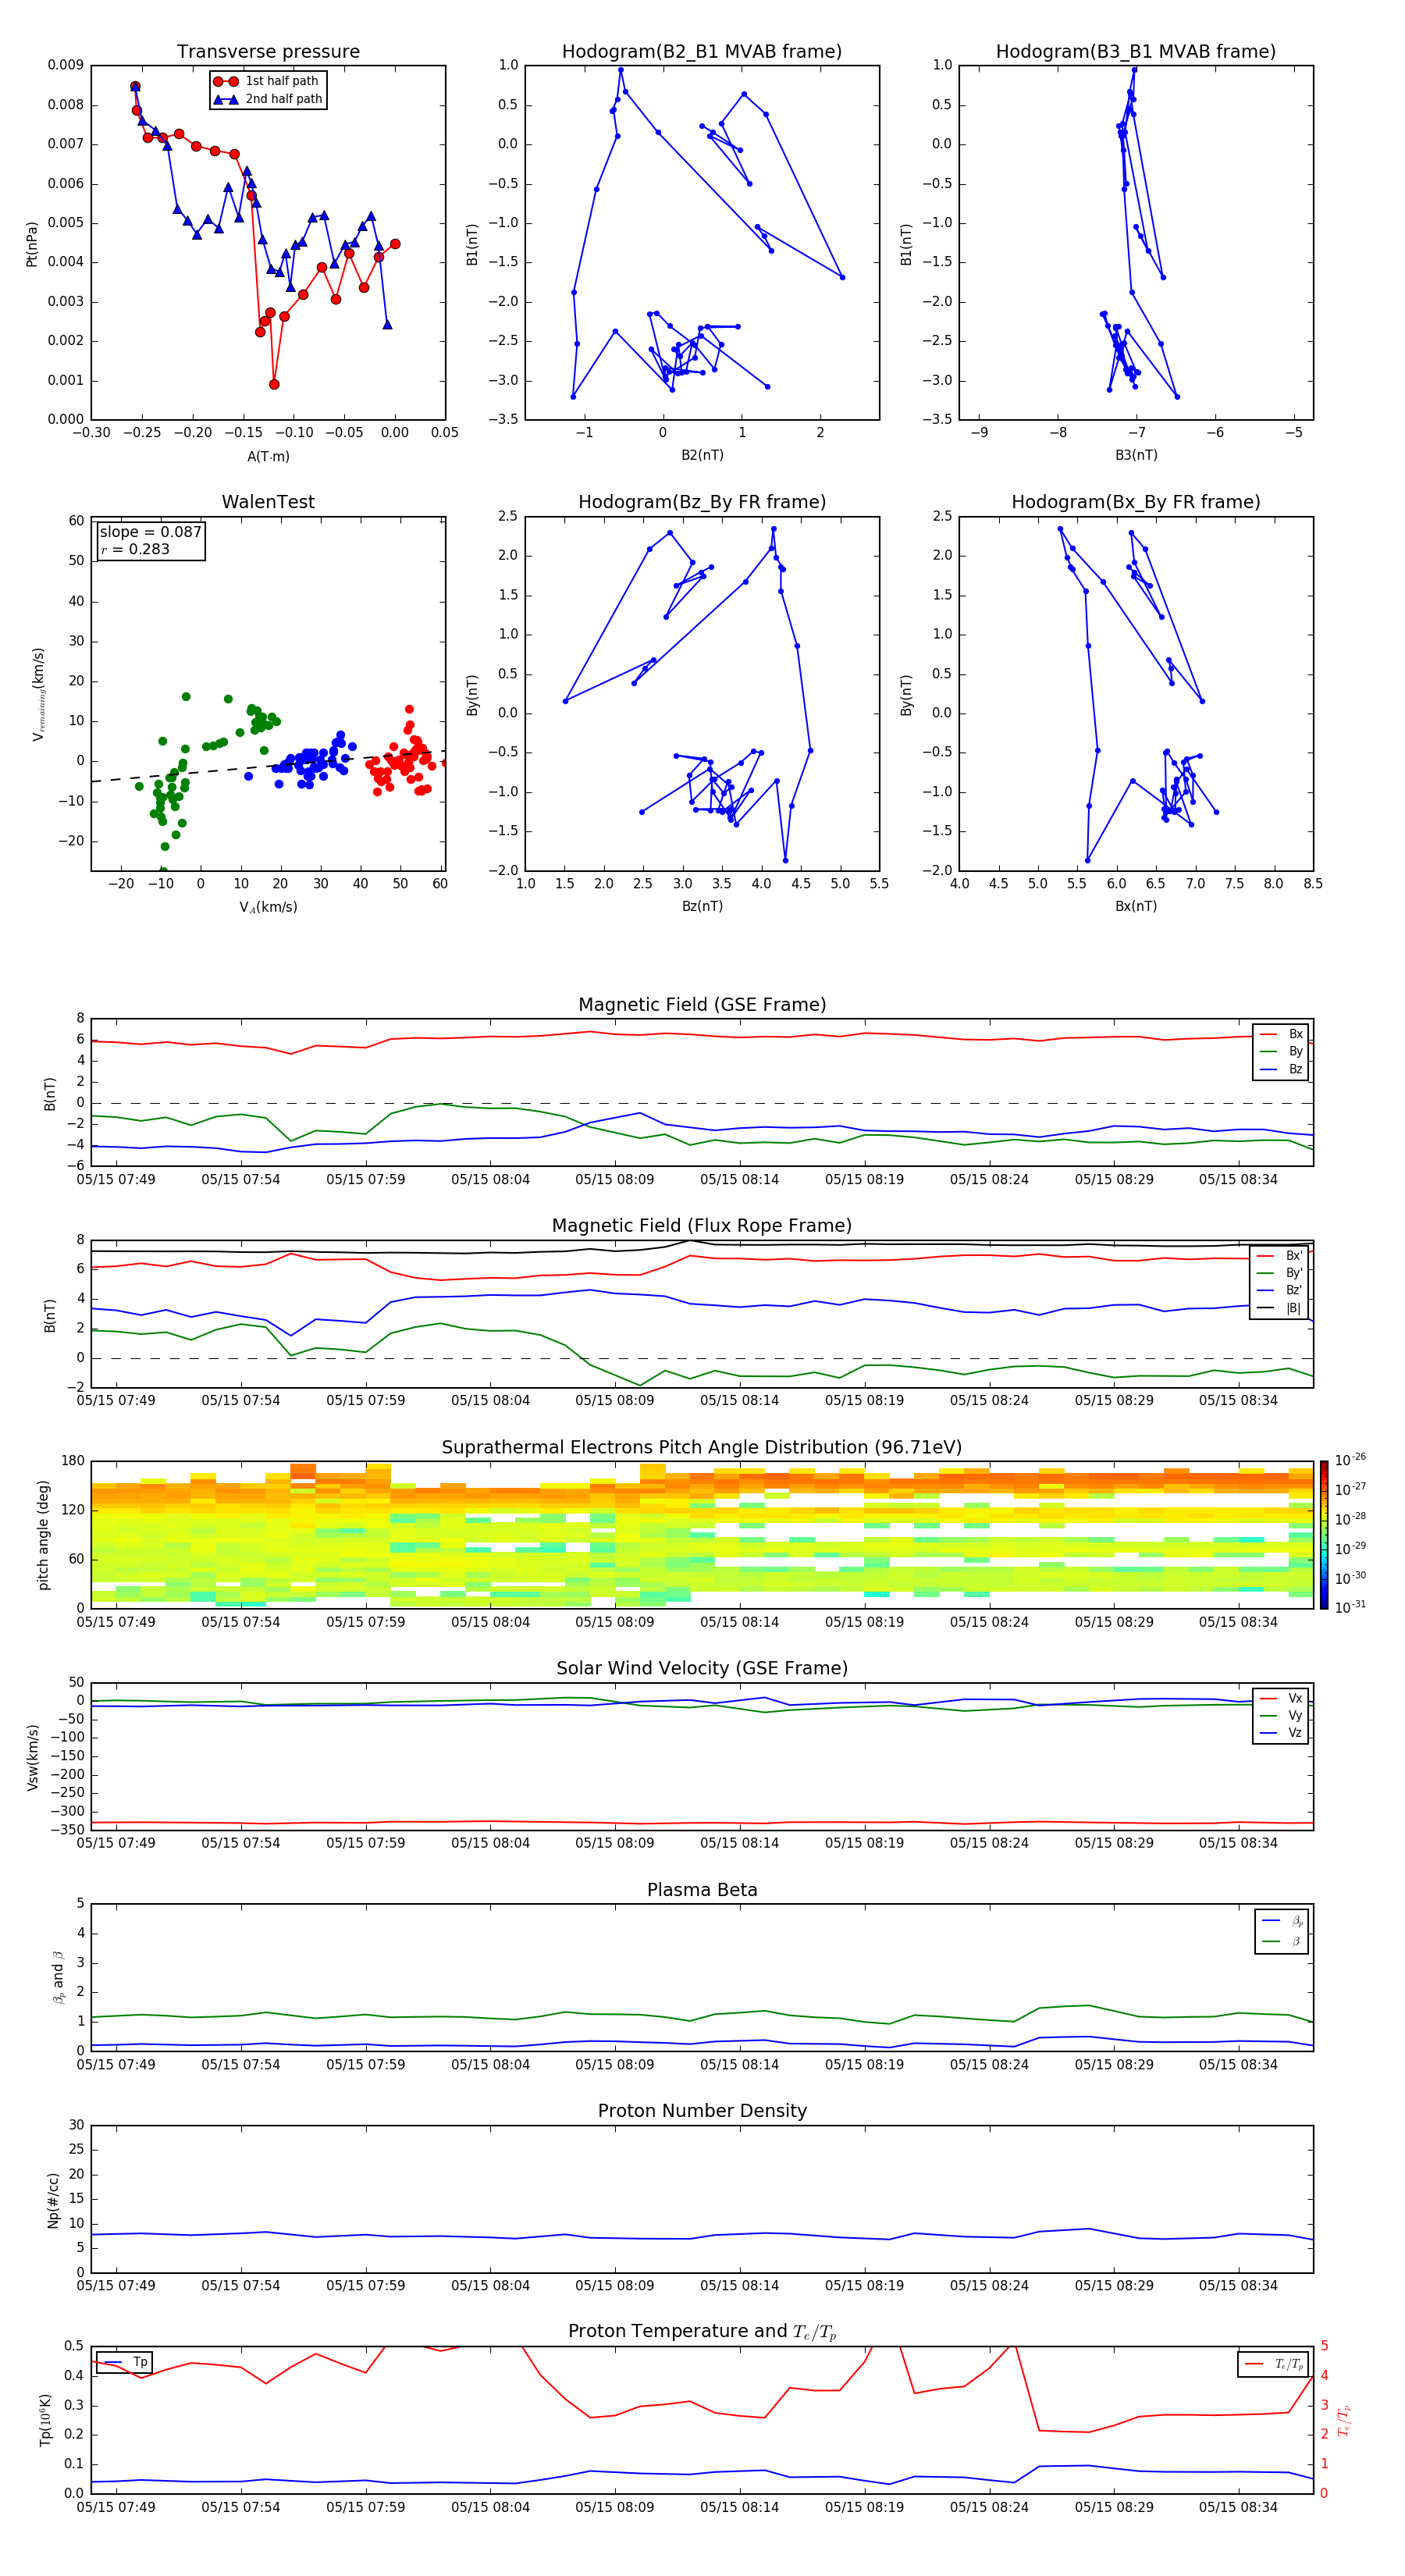This screenshot has height=2576, width=1405.
Task: Click the 'r = 0.283' annotation
Action: coord(135,549)
